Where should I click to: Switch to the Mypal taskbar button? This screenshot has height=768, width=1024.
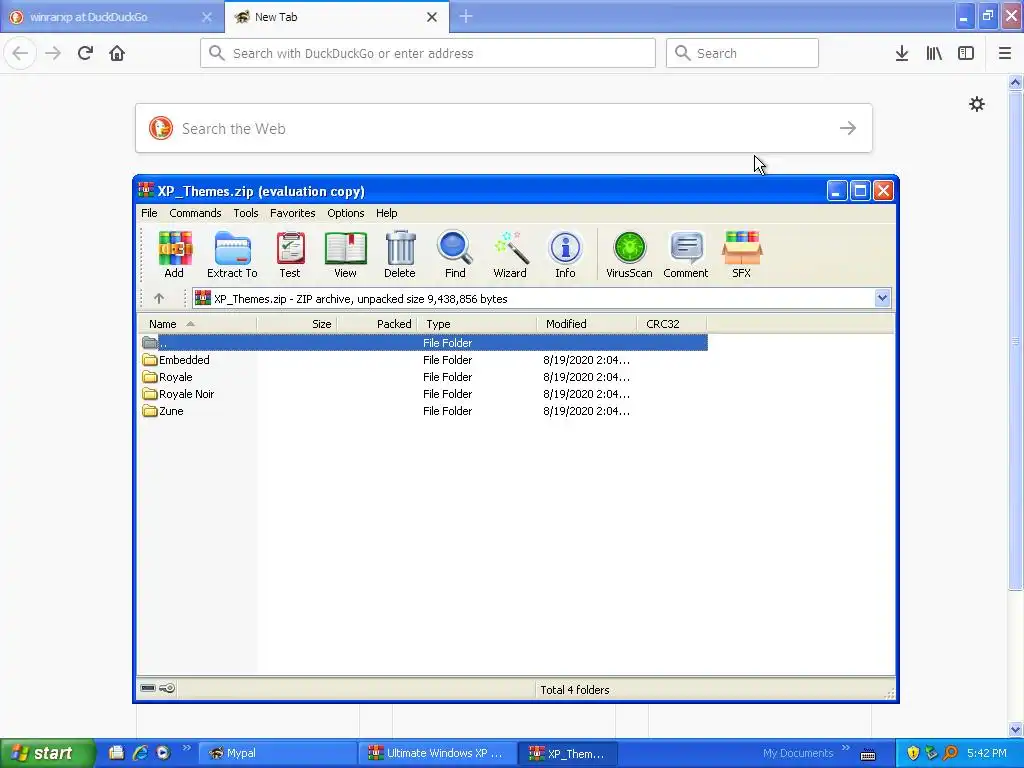(278, 753)
